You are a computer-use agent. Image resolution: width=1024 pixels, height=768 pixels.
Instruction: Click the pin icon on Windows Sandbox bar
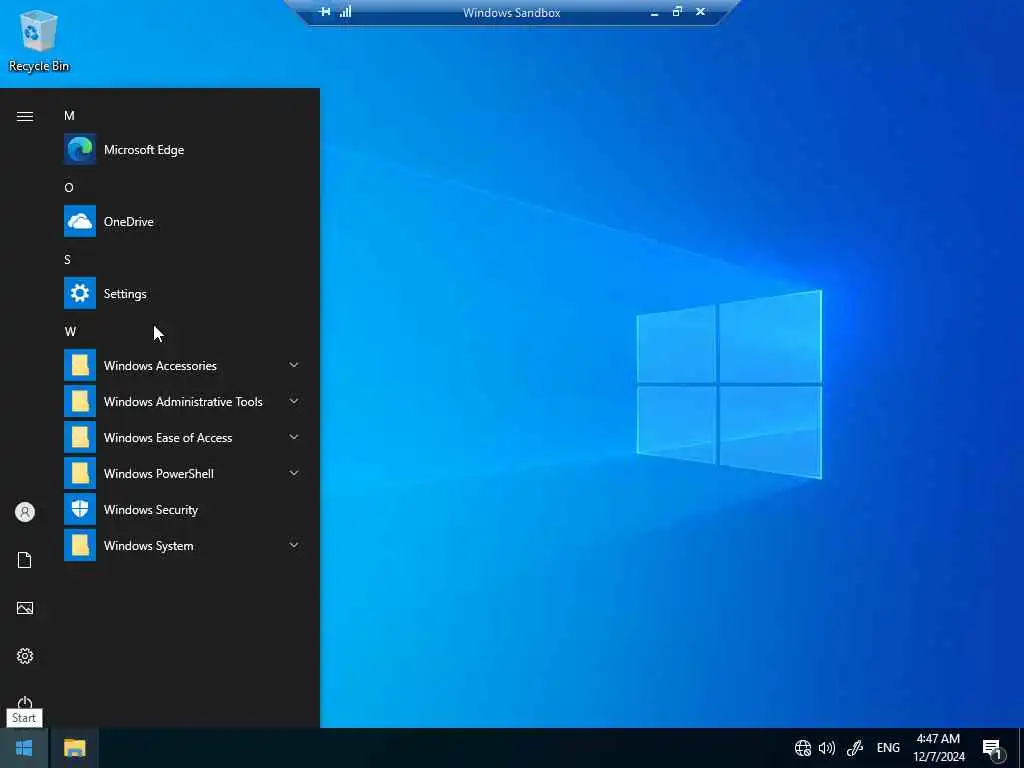click(x=325, y=12)
